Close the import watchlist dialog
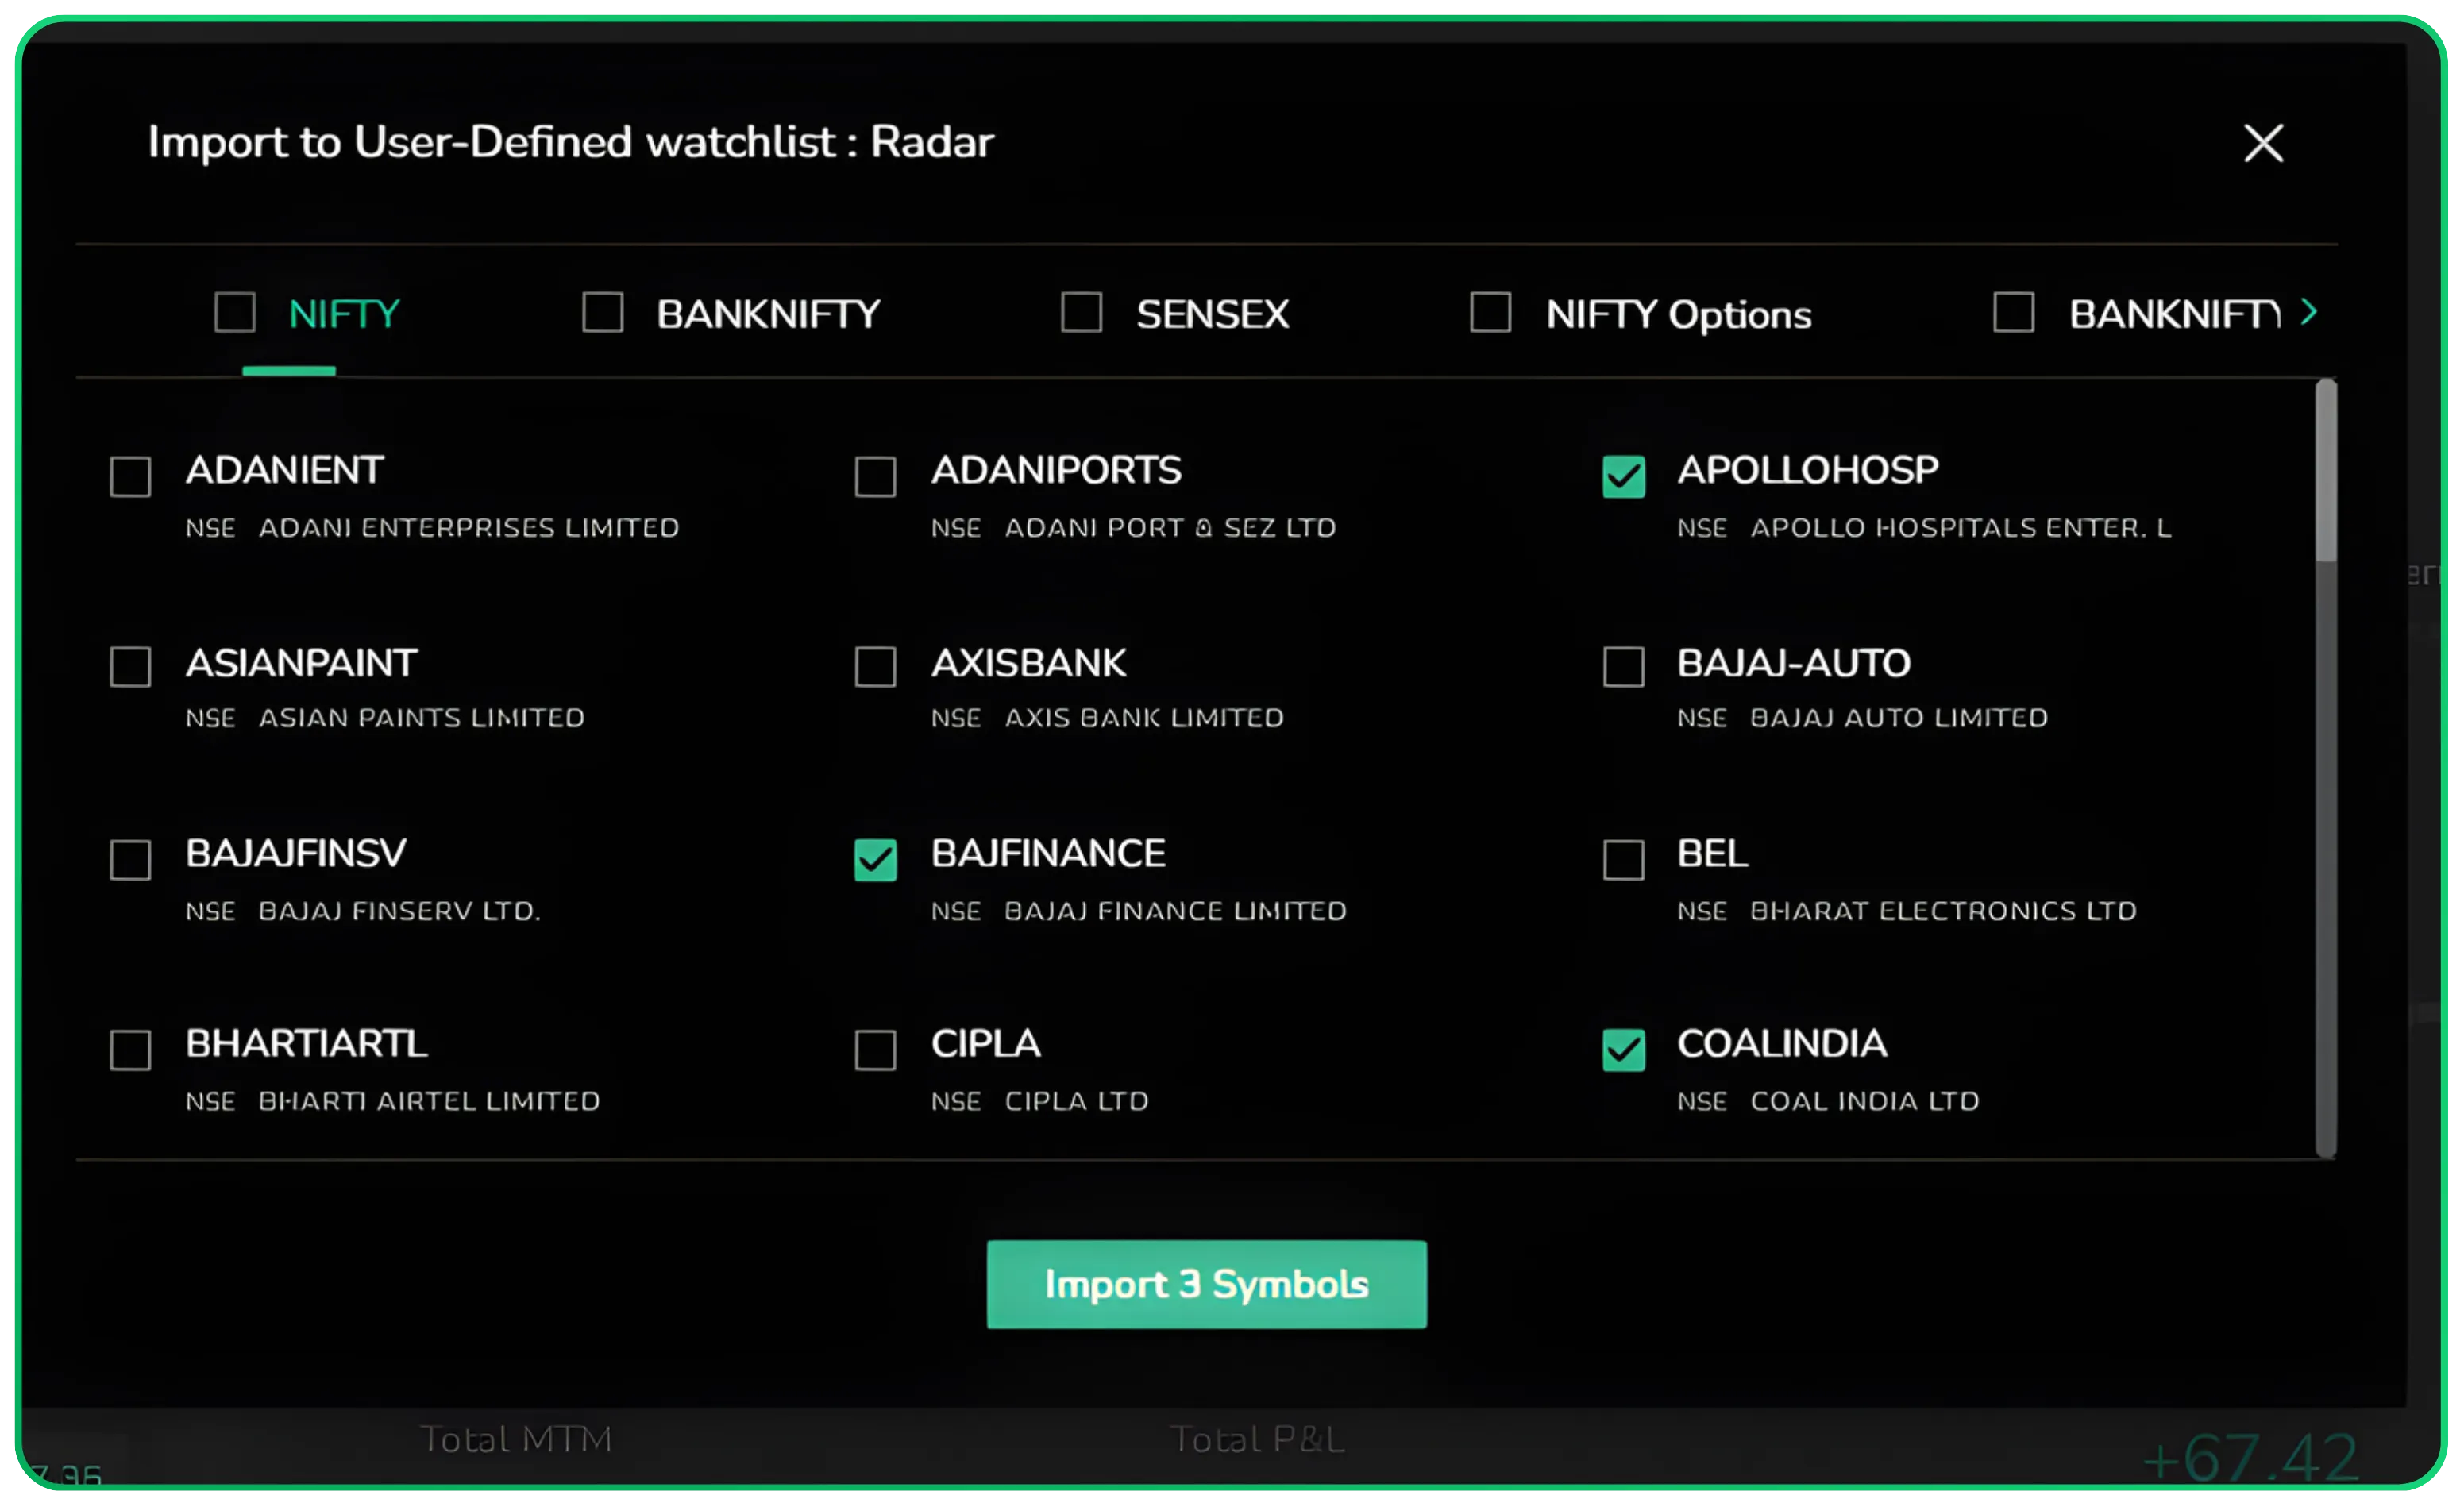 [2263, 143]
